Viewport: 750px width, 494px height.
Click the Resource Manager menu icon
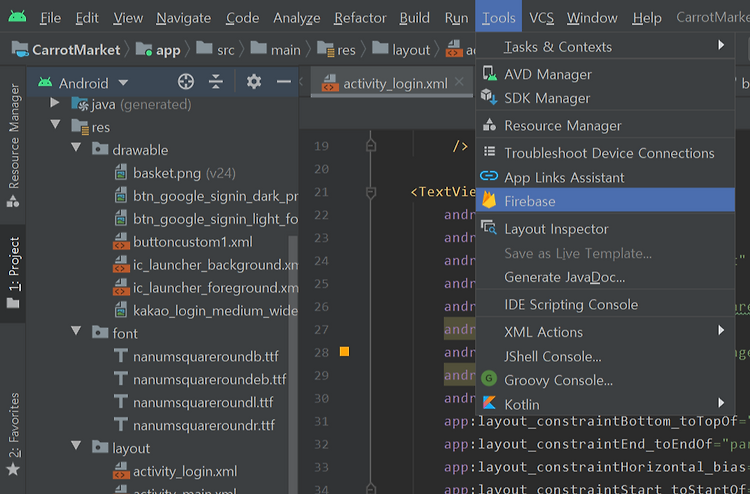[x=489, y=125]
